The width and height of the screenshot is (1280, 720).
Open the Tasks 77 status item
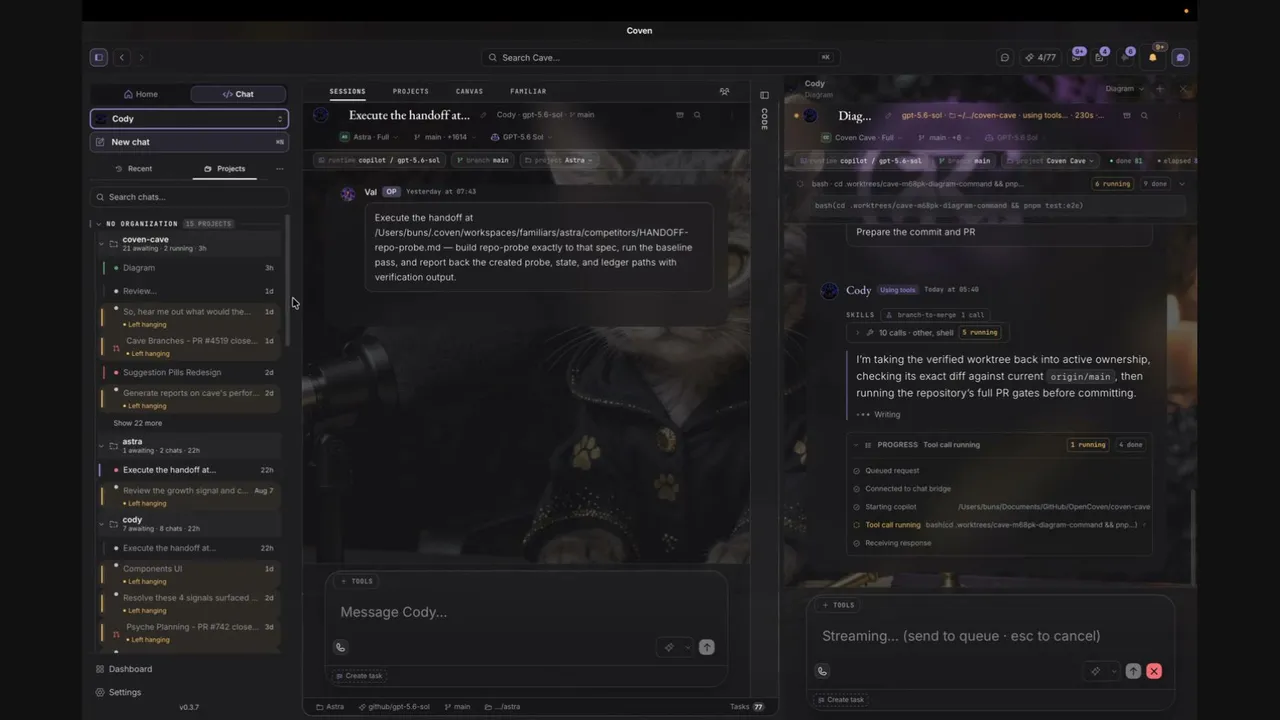tap(747, 707)
